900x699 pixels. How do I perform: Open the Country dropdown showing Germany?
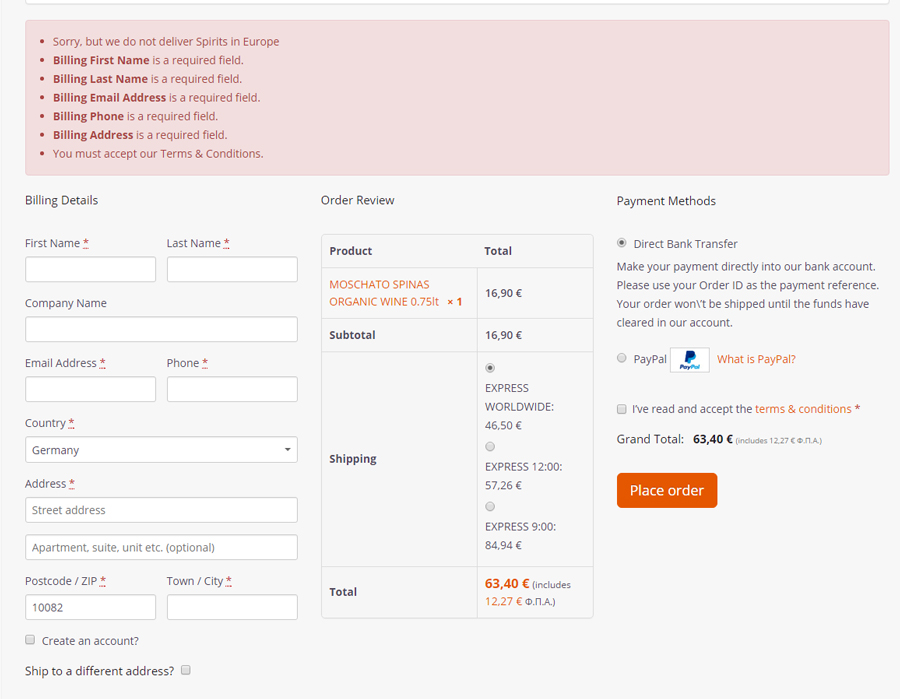[x=161, y=450]
